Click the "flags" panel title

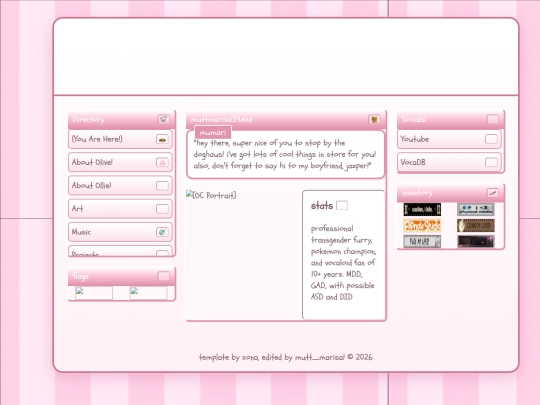point(81,276)
